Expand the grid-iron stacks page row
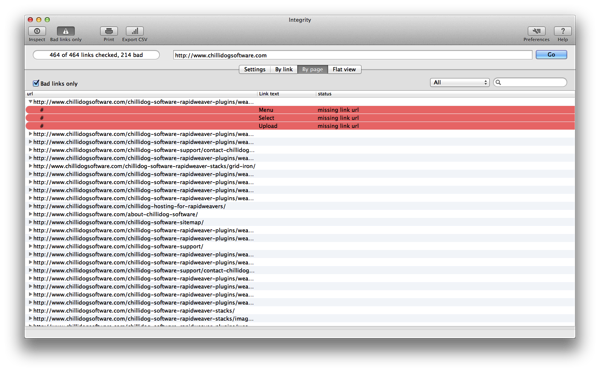 tap(30, 166)
